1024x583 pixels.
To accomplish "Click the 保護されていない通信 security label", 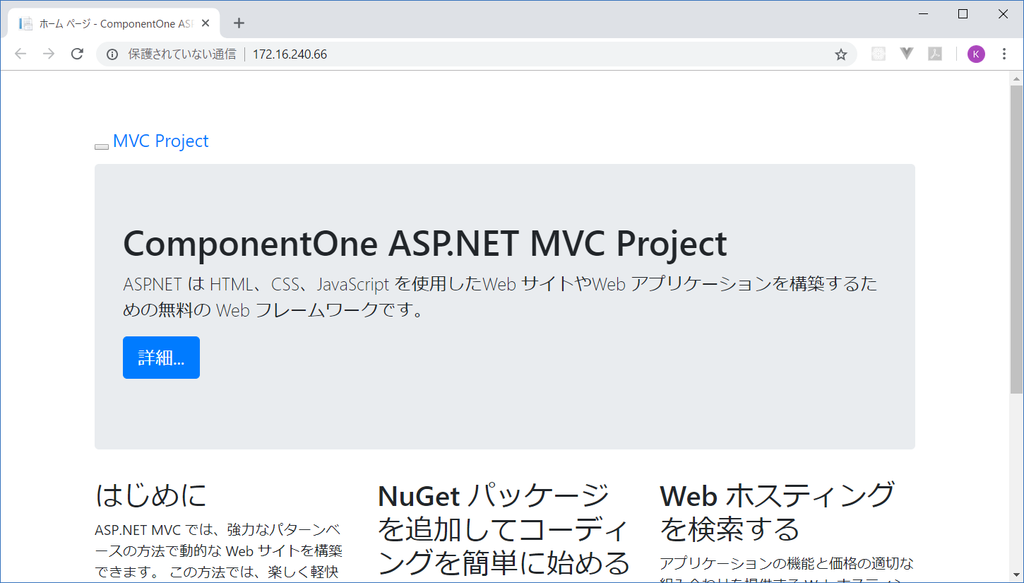I will 182,54.
